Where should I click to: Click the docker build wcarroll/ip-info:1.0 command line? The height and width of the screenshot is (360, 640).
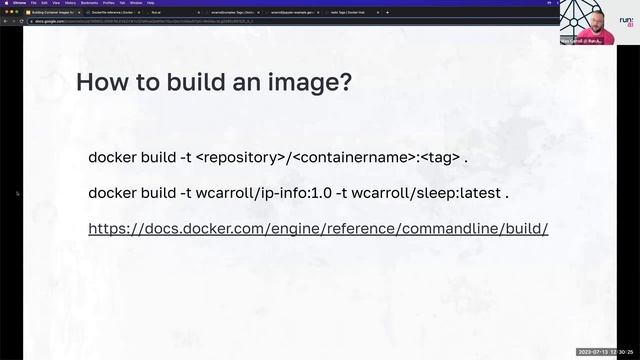pos(298,193)
